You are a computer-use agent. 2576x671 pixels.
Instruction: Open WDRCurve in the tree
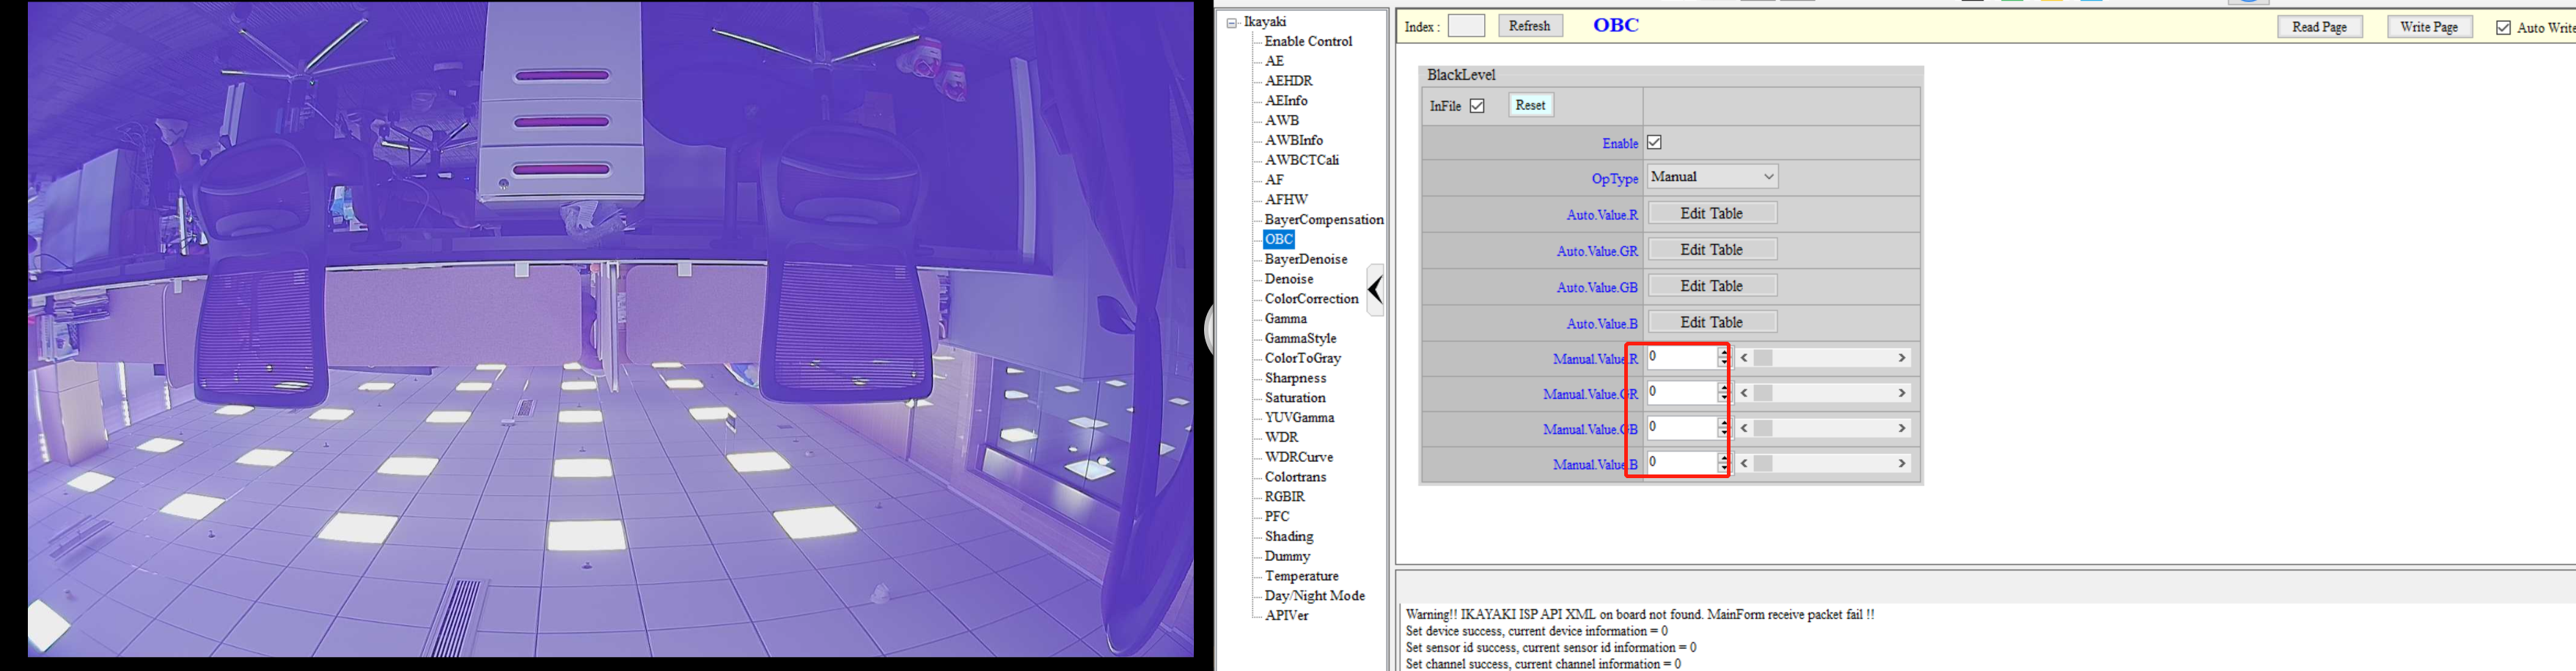click(1299, 457)
